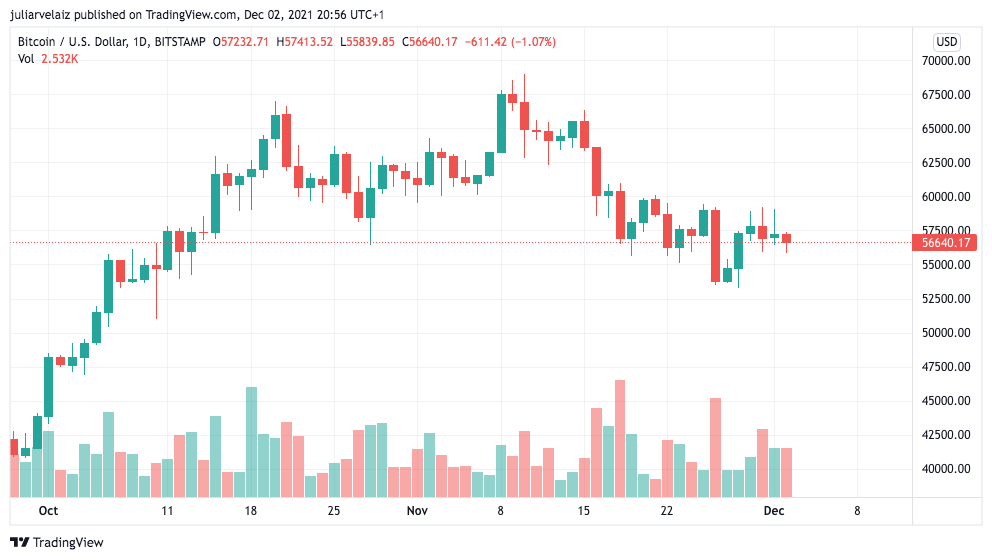This screenshot has width=992, height=560.
Task: Click the closing price C56640.17 value
Action: pos(430,42)
